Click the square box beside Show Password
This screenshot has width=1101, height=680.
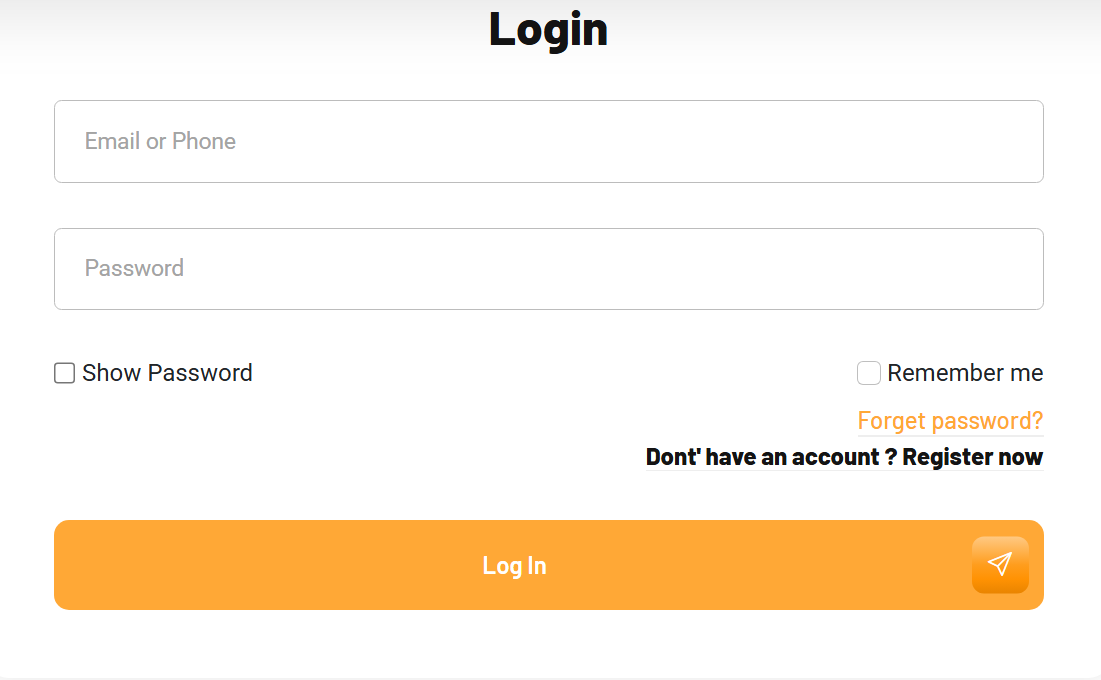point(65,373)
